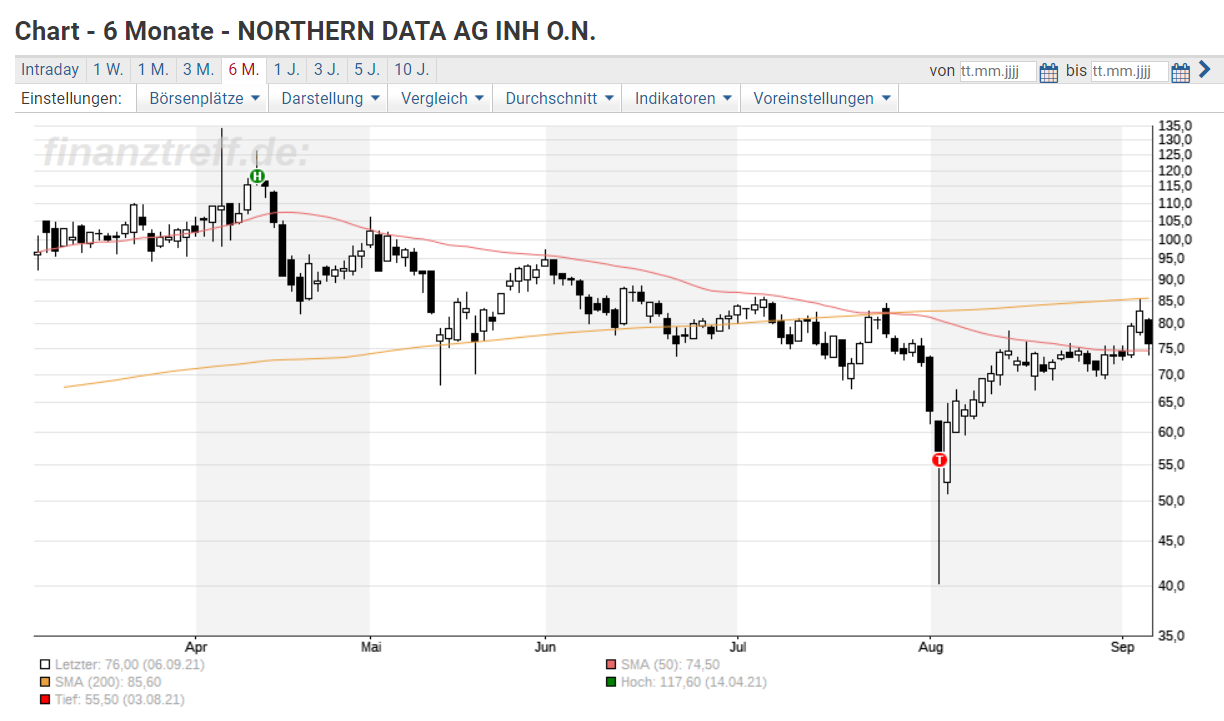Click the 'von' label before the start date
Screen dimensions: 1224x721
click(942, 71)
